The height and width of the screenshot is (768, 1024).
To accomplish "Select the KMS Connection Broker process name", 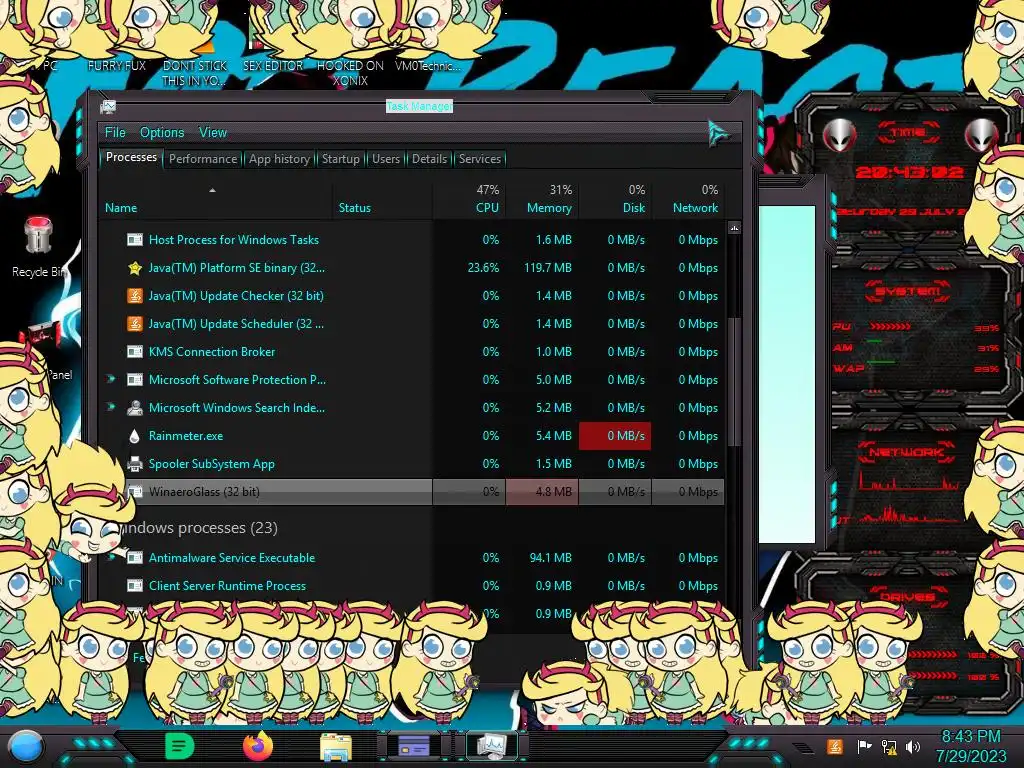I will coord(212,352).
